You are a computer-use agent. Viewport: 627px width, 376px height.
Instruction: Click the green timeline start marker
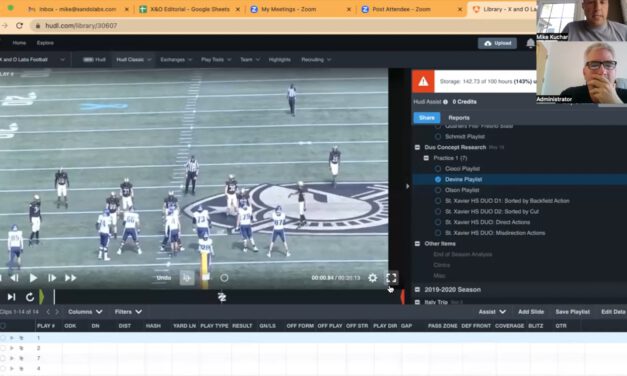tap(41, 296)
